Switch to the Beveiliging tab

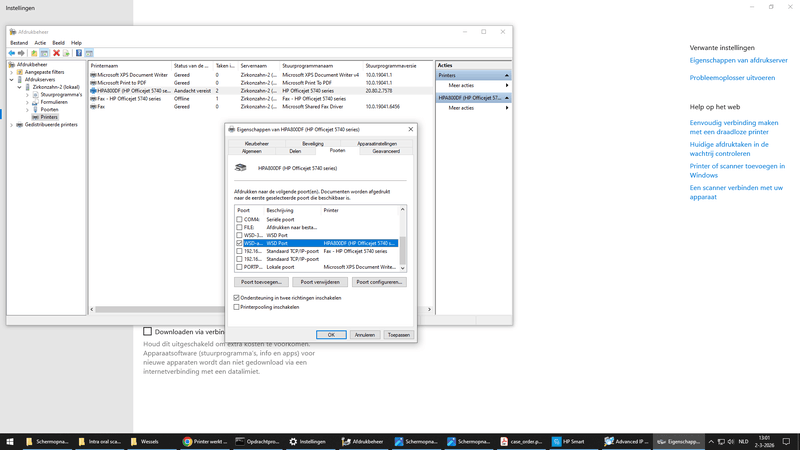(x=313, y=143)
